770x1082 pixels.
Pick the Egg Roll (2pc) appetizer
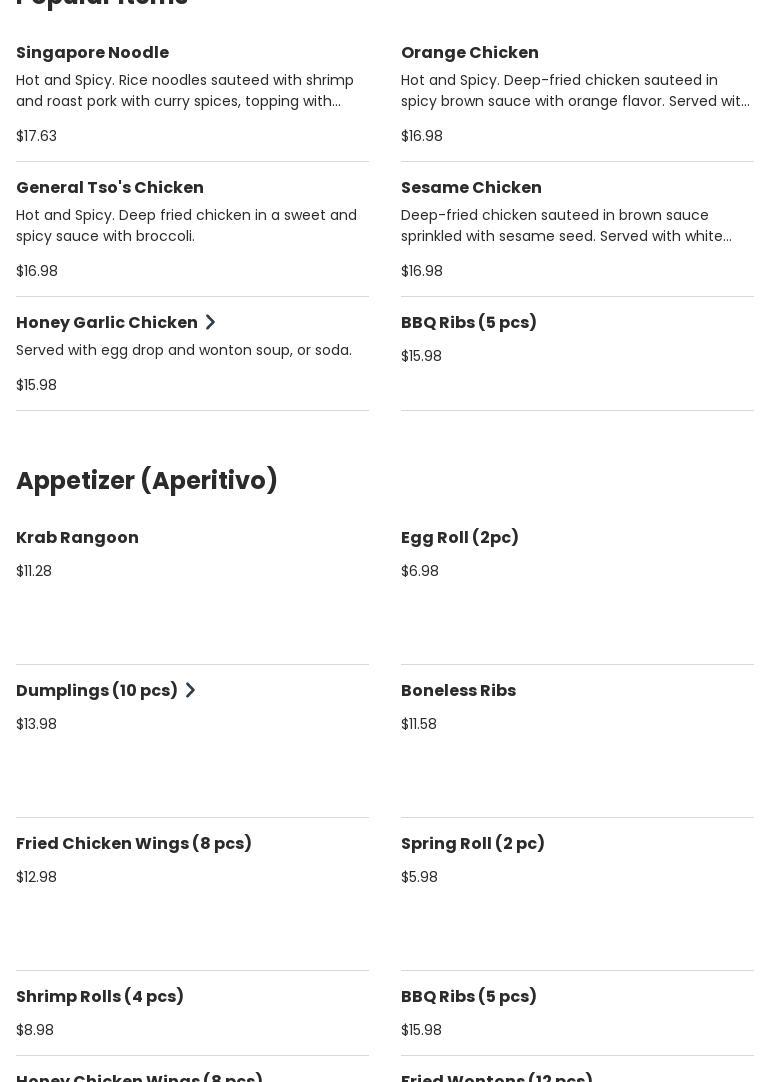(459, 537)
